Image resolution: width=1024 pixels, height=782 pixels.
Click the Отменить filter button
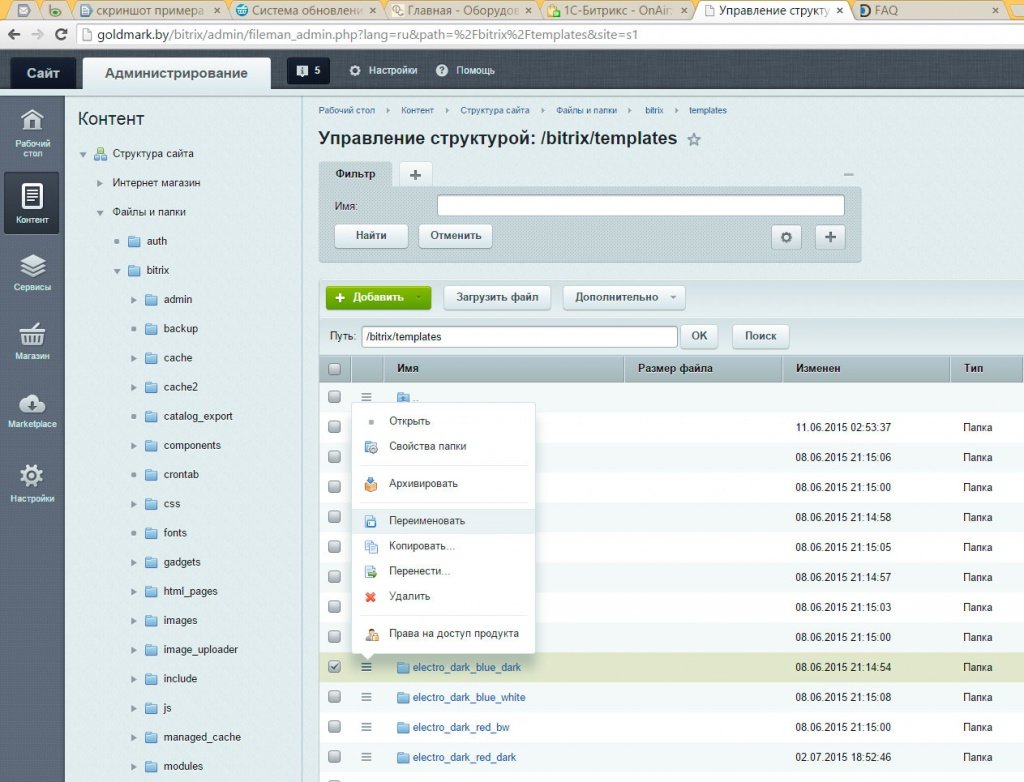point(455,236)
